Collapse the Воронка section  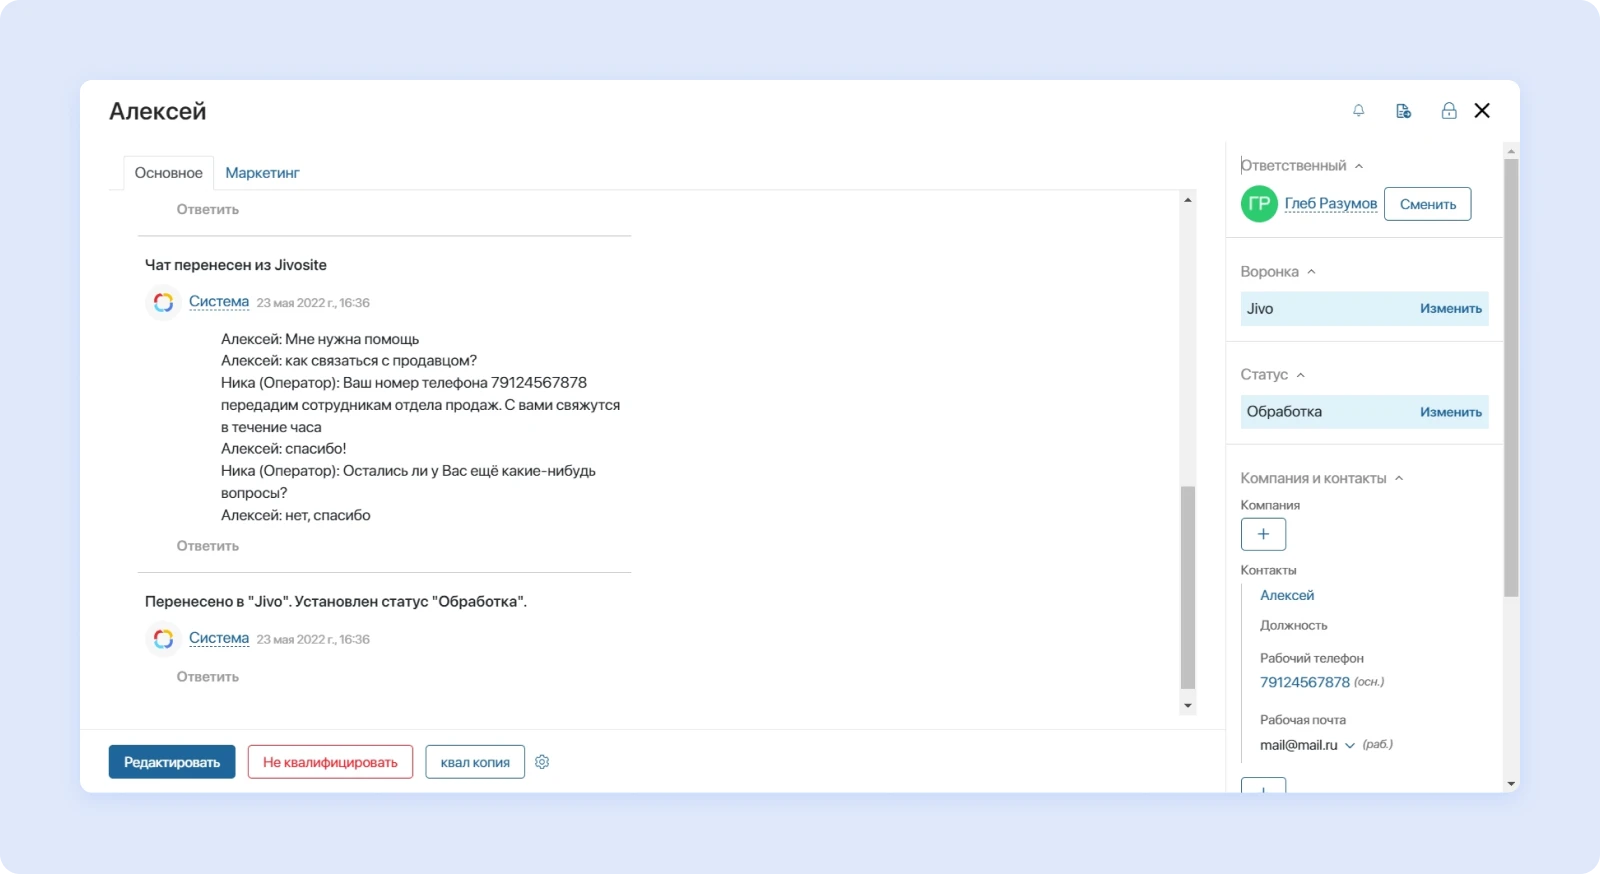point(1311,272)
